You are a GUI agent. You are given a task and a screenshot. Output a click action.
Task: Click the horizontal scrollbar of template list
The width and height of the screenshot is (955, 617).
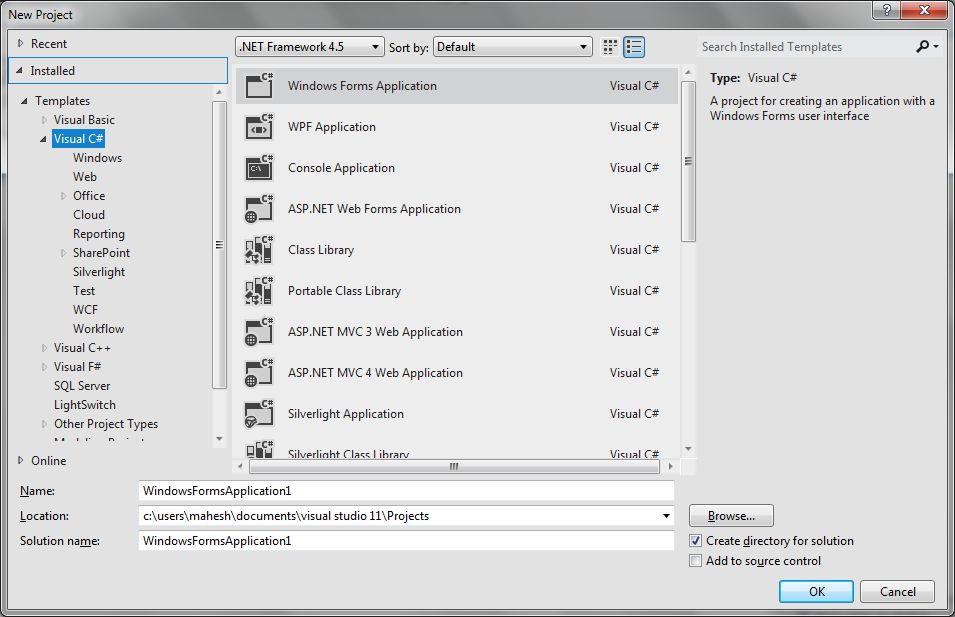click(x=454, y=467)
